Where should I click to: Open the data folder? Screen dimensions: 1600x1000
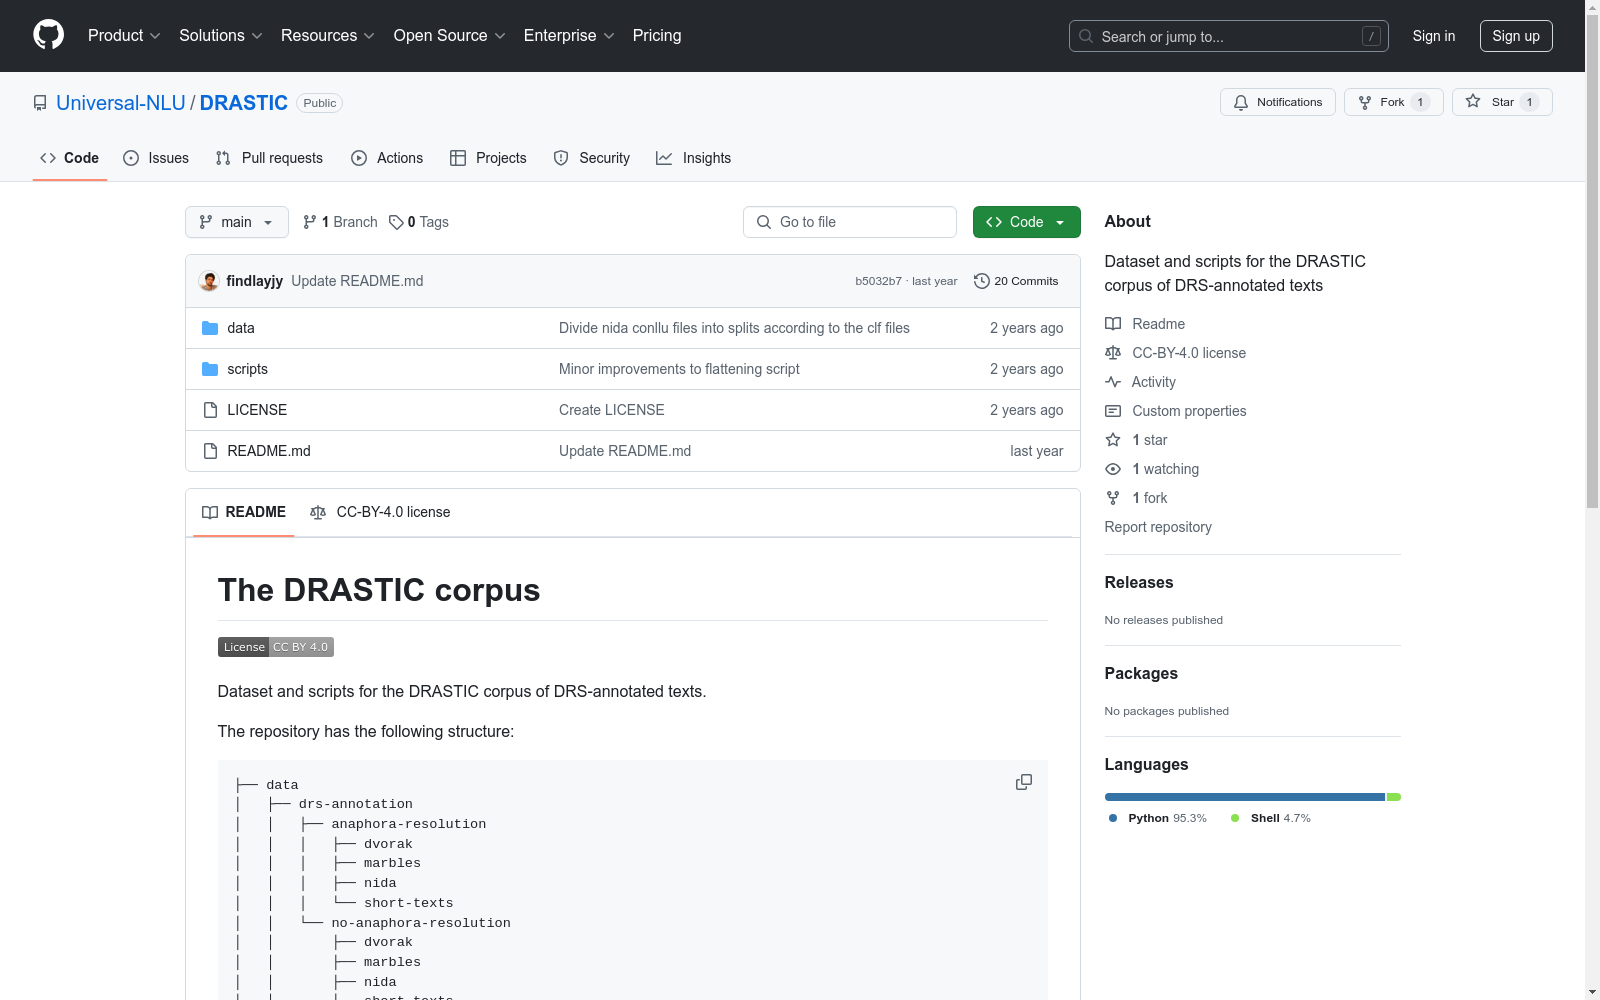(x=241, y=328)
